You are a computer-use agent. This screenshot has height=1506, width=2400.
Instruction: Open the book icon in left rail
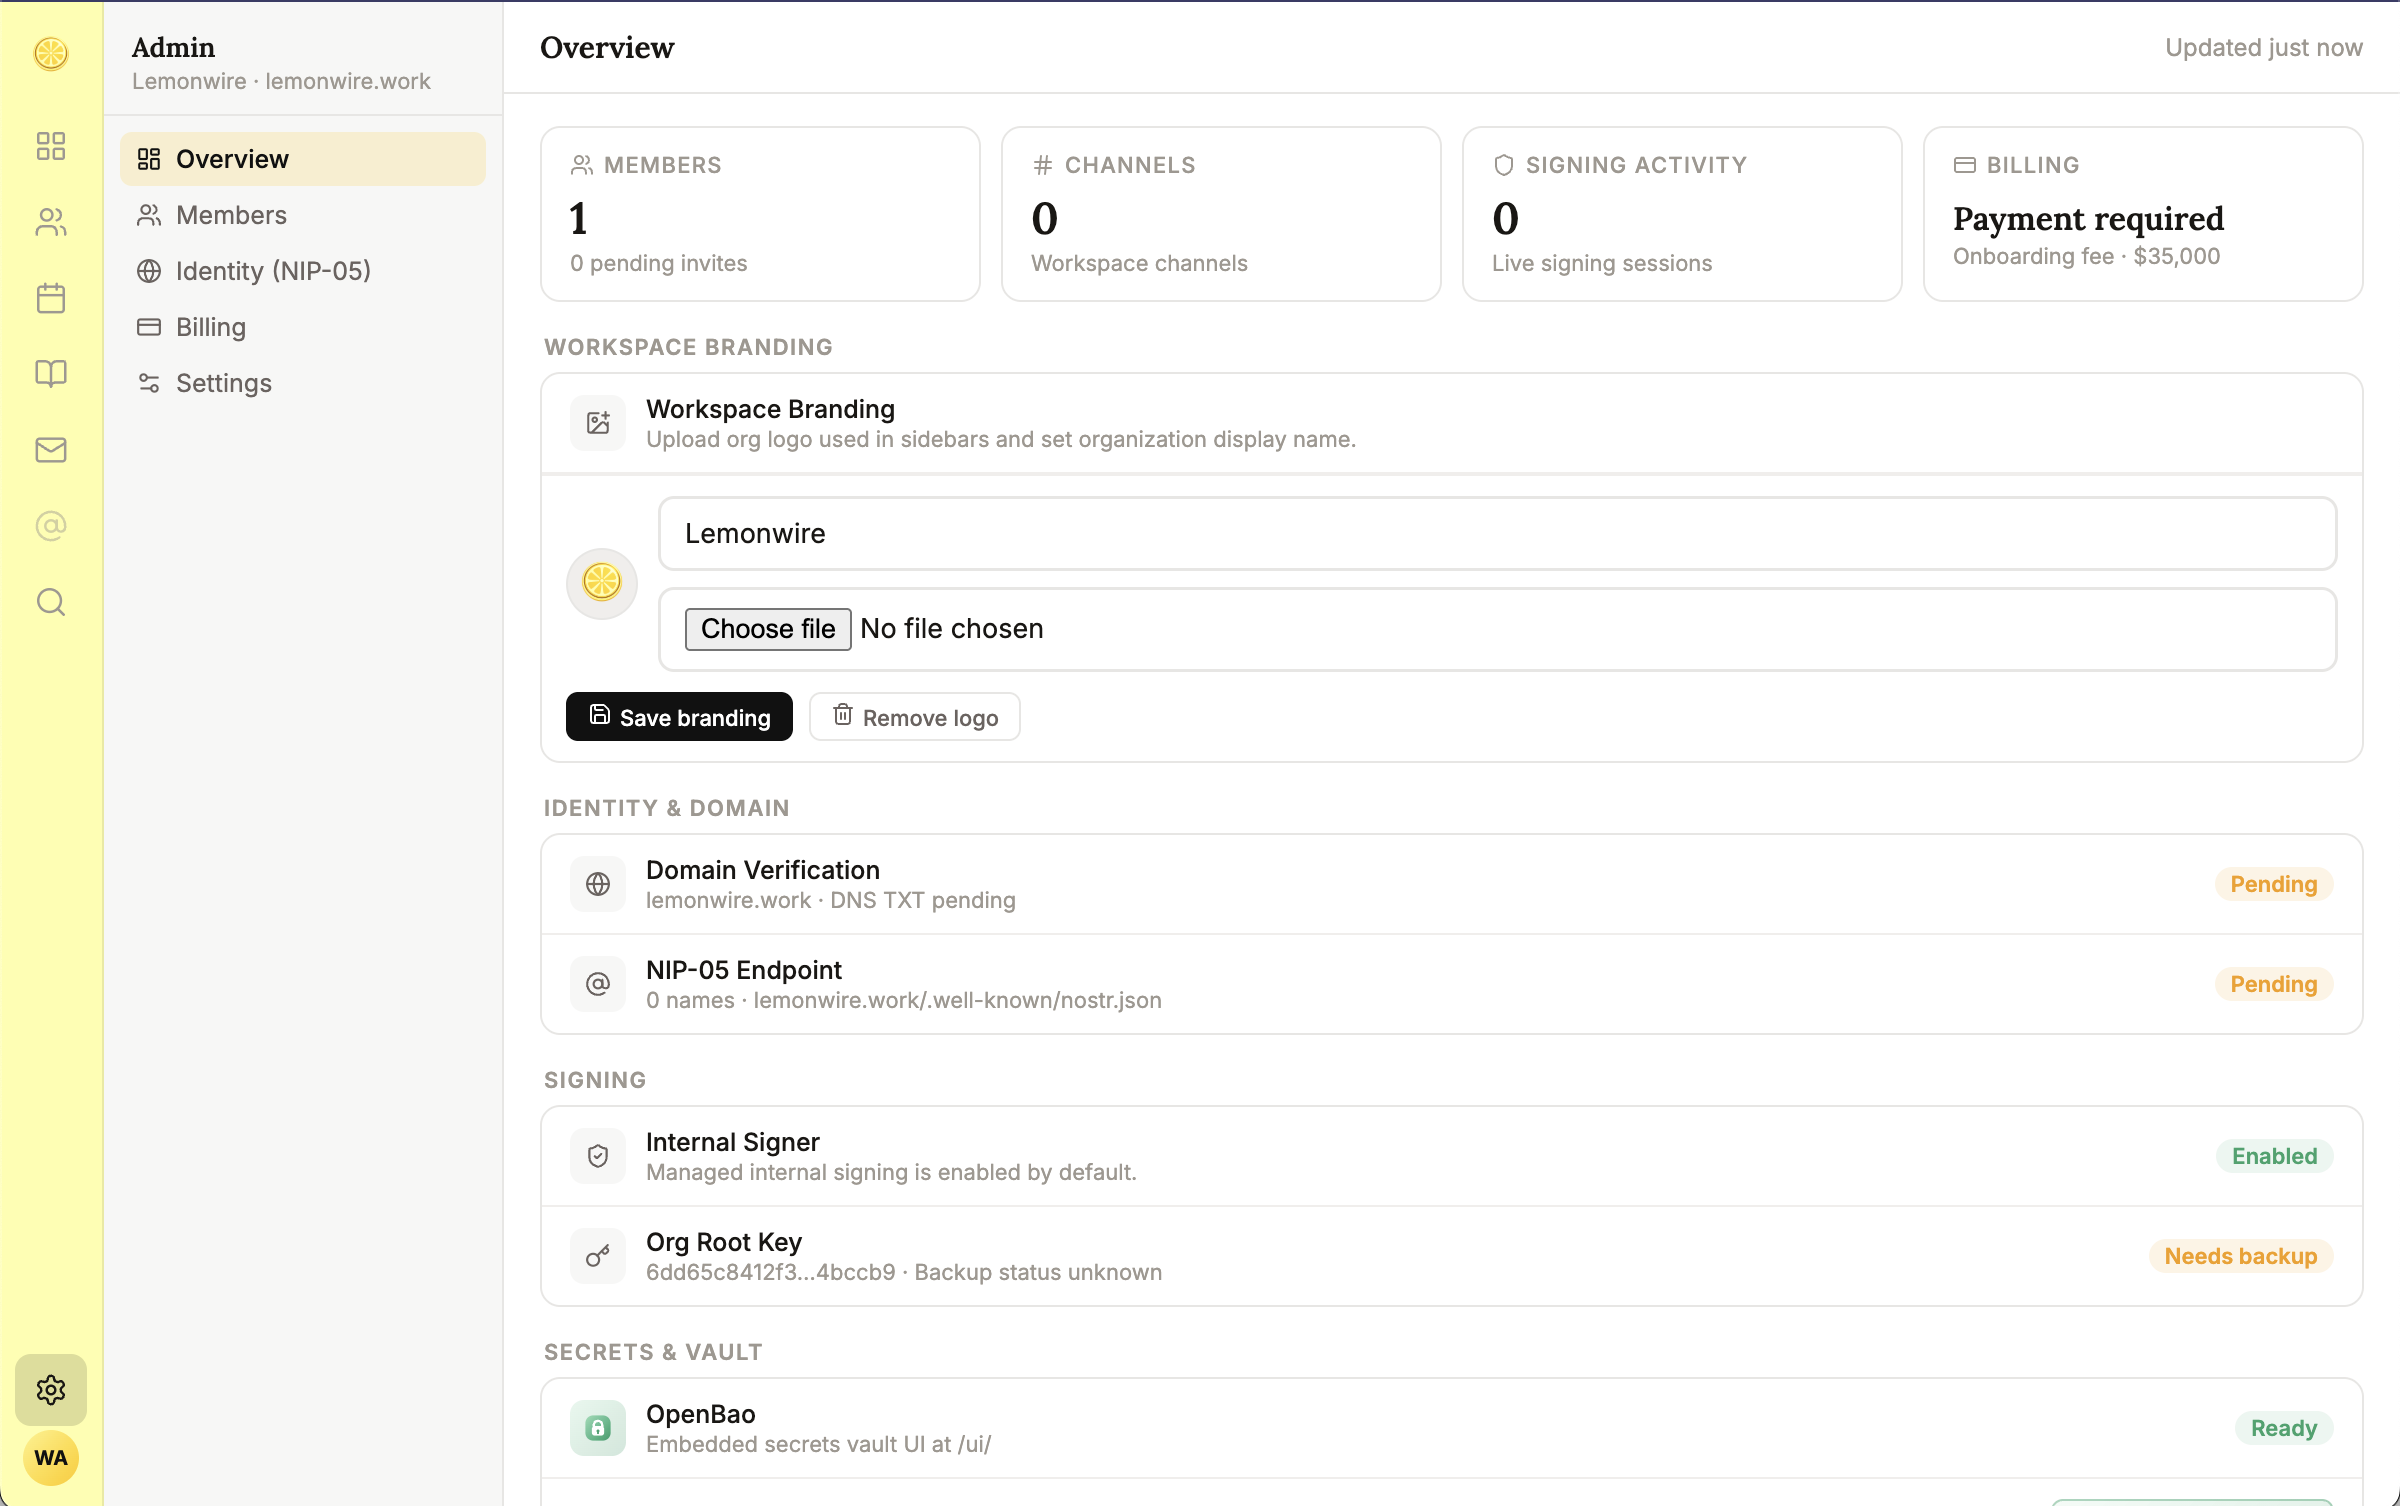point(51,374)
